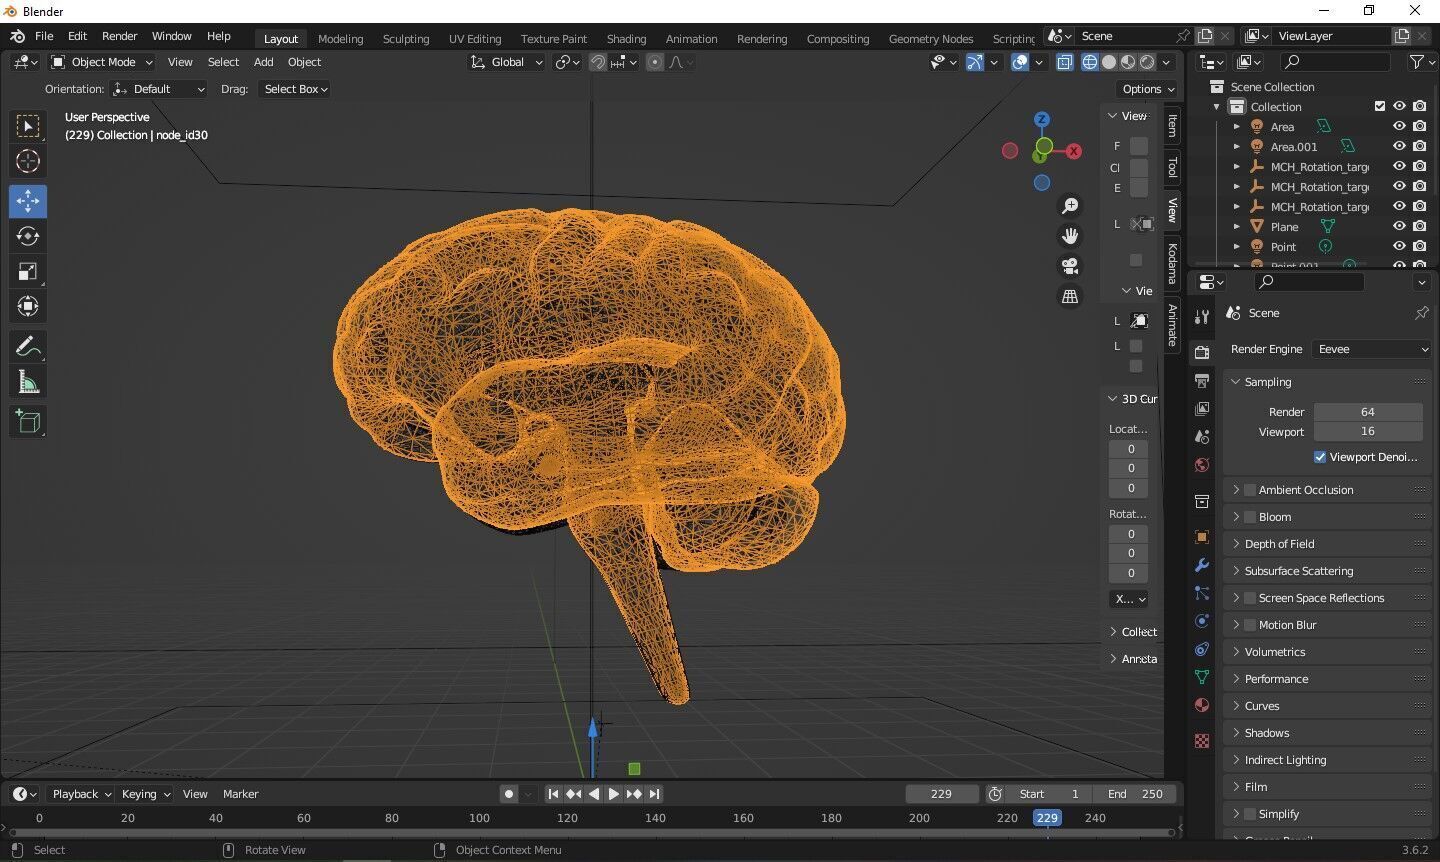Open the Material properties tab icon
This screenshot has height=862, width=1440.
(x=1202, y=705)
